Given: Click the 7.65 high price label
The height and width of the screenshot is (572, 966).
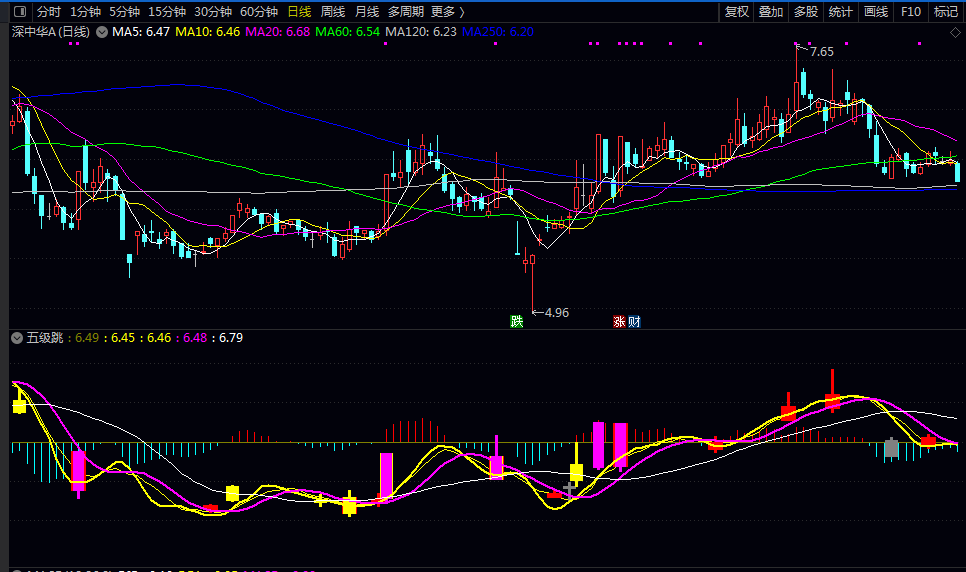Looking at the screenshot, I should [822, 52].
